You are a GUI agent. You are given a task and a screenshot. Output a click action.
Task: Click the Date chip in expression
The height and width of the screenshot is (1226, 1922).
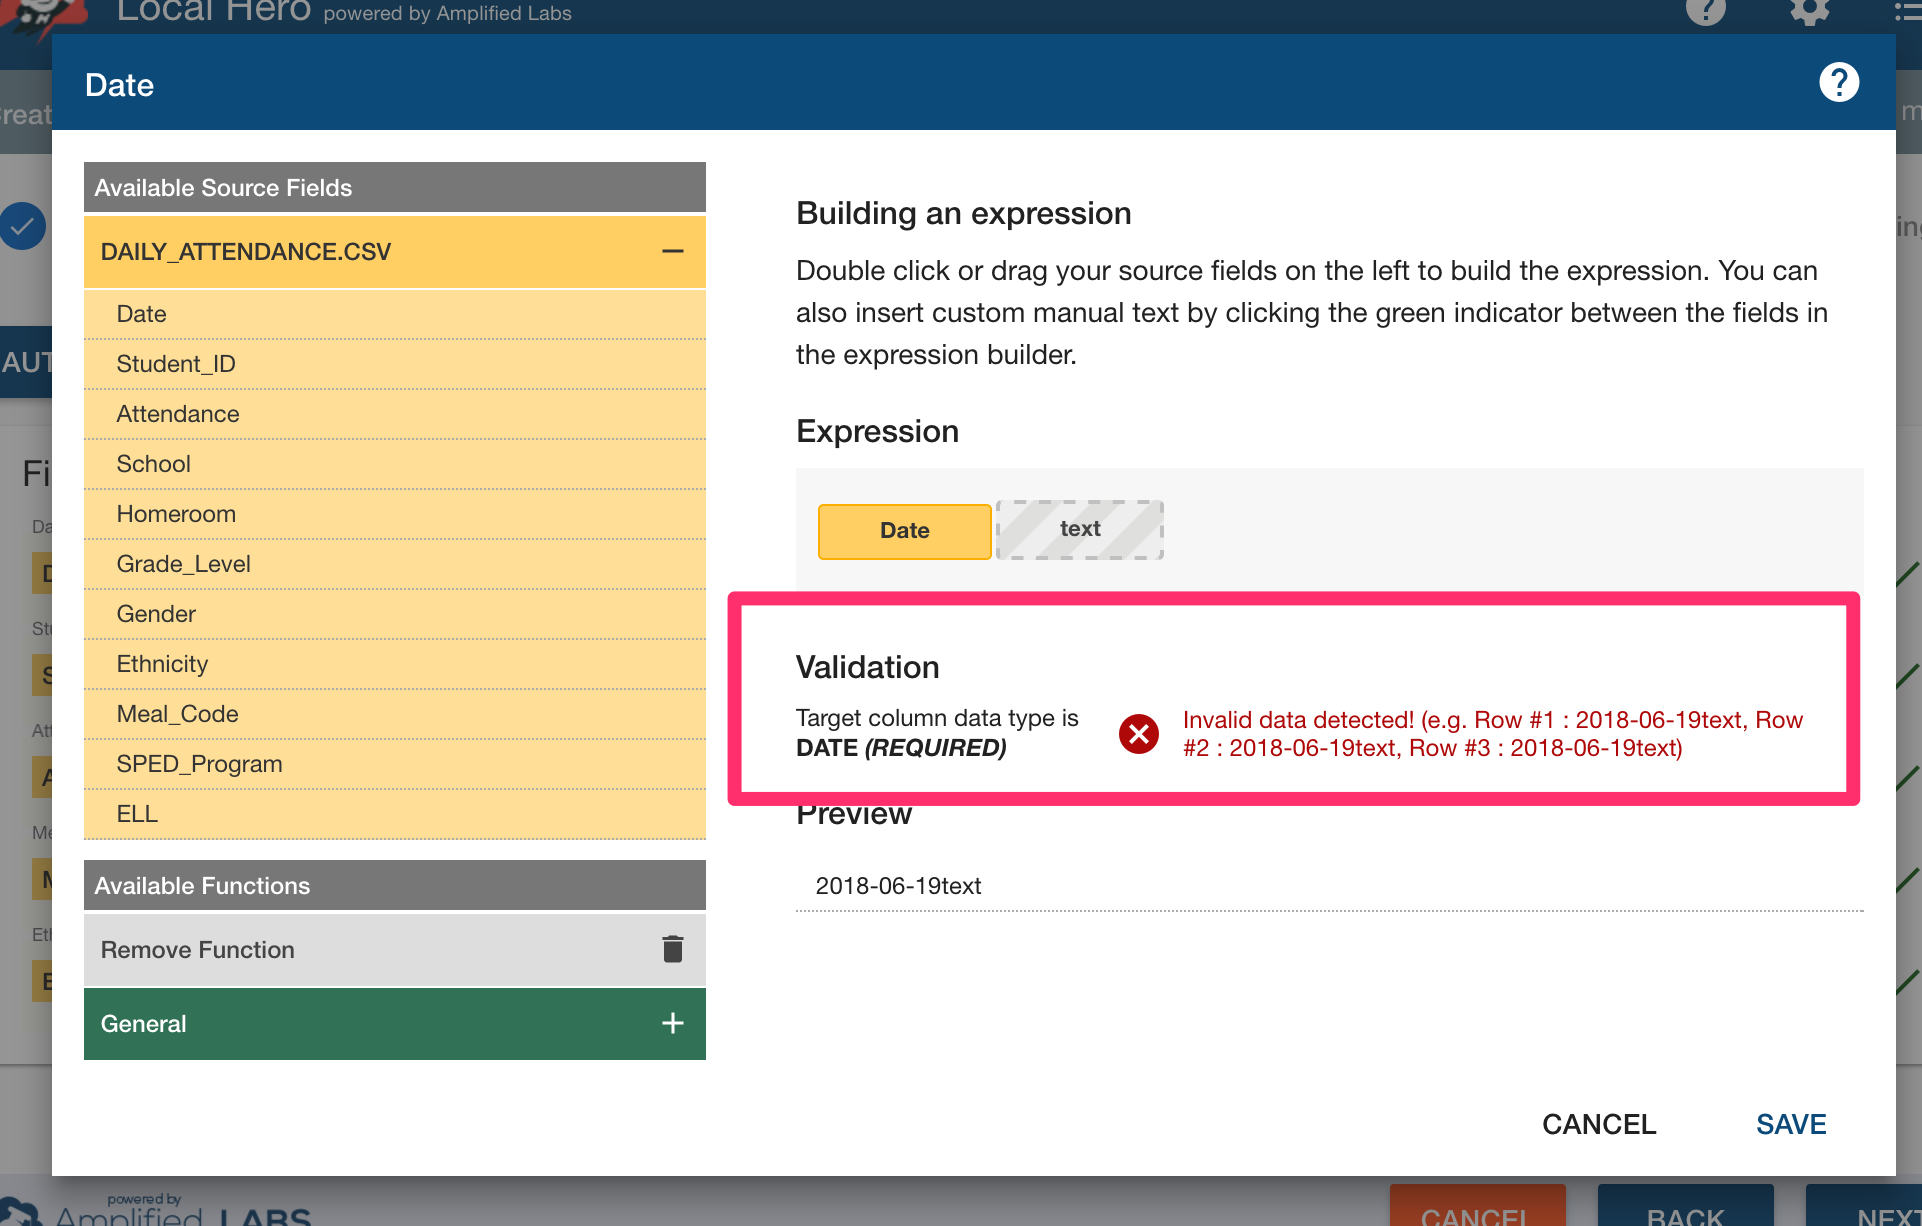point(904,531)
